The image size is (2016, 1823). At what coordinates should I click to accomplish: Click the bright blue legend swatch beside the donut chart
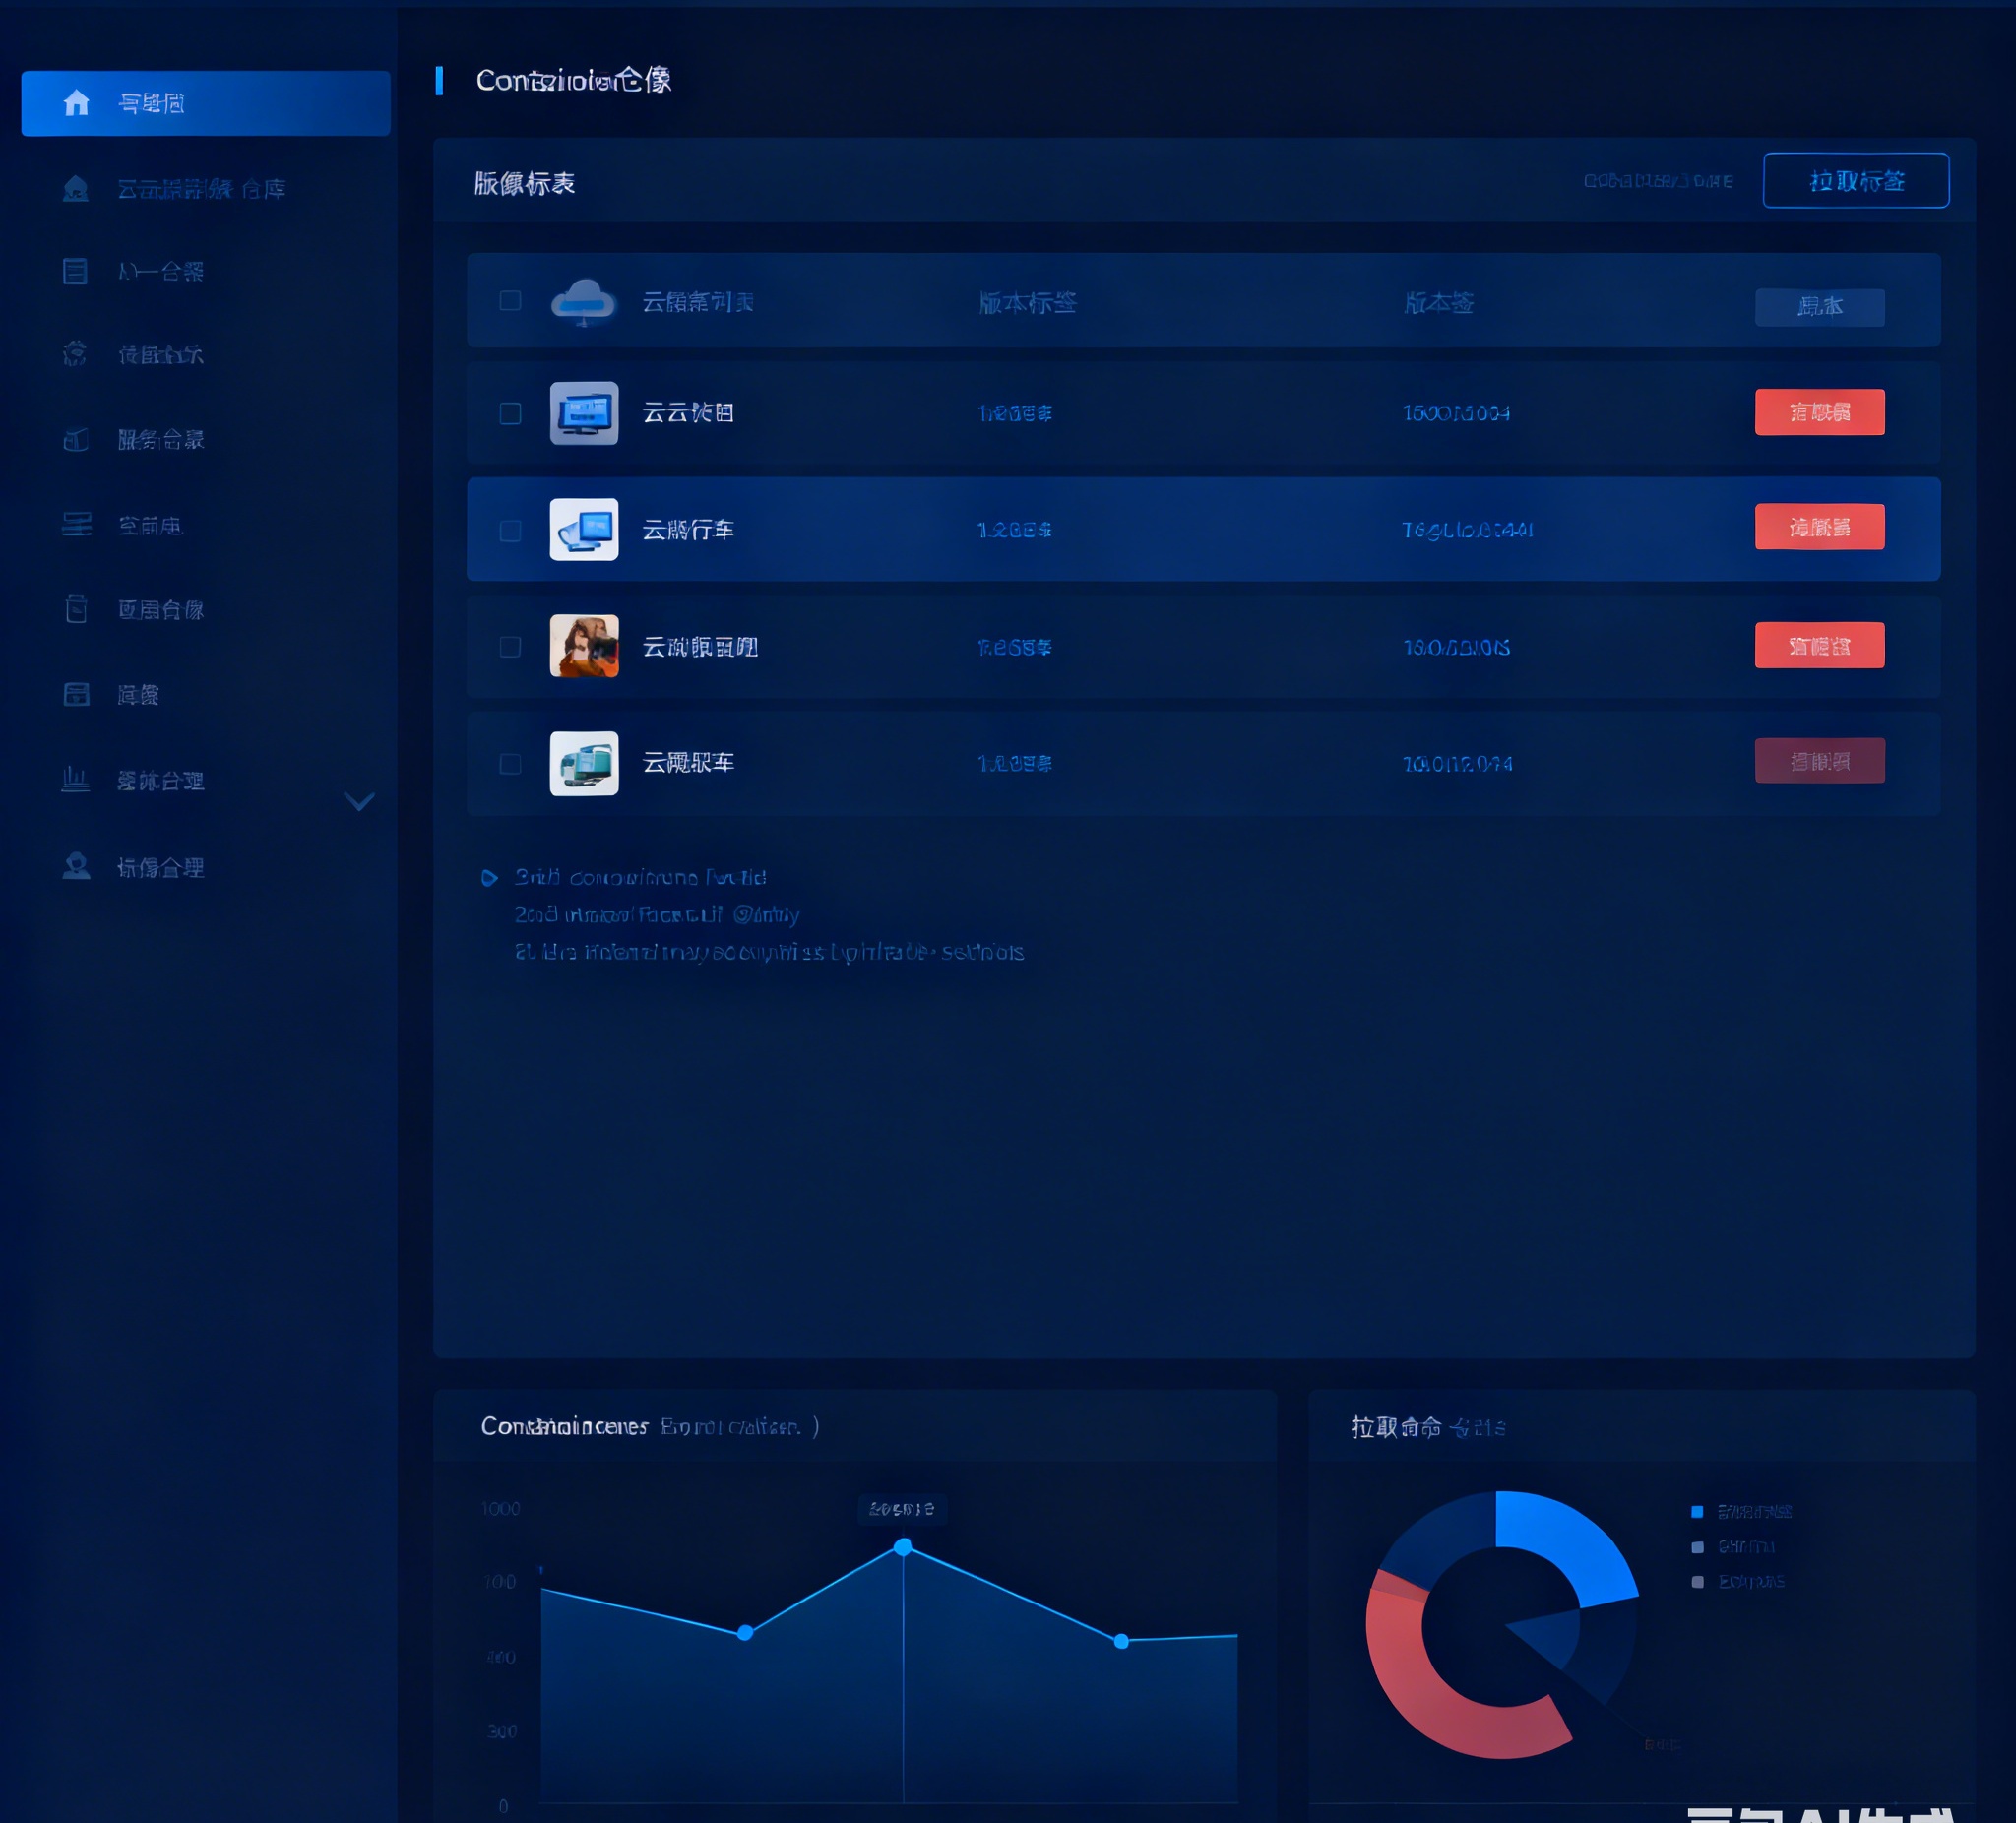point(1697,1511)
